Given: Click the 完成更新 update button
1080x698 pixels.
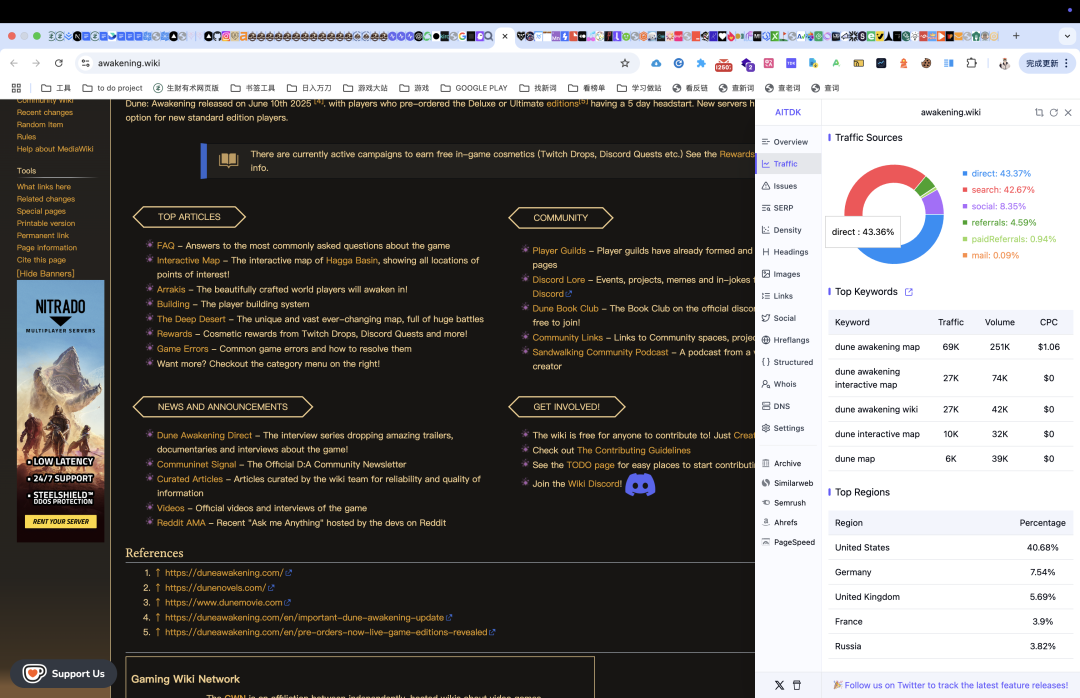Looking at the screenshot, I should tap(1046, 63).
